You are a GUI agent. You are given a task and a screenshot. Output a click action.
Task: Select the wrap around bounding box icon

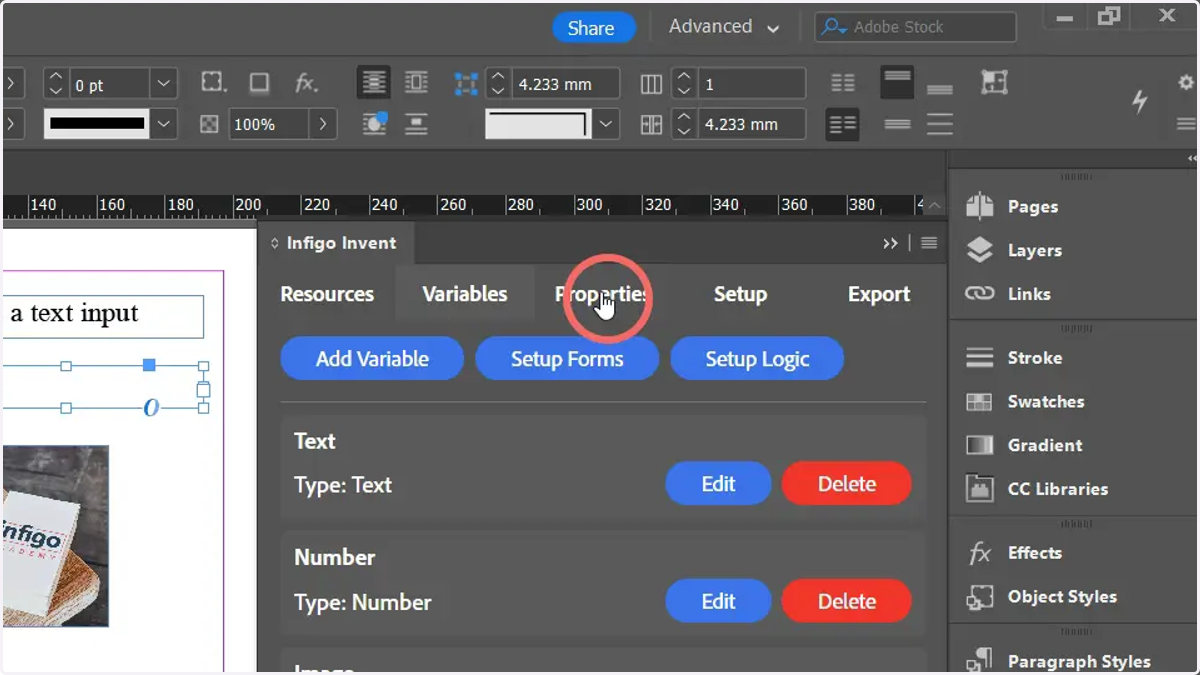click(416, 83)
